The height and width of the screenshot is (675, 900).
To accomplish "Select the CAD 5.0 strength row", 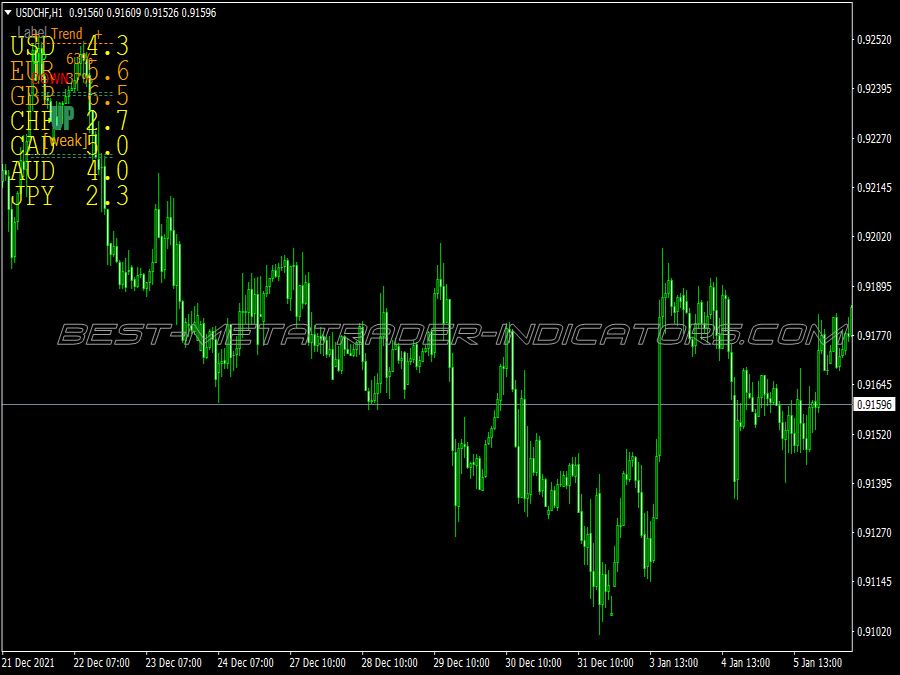I will 69,146.
